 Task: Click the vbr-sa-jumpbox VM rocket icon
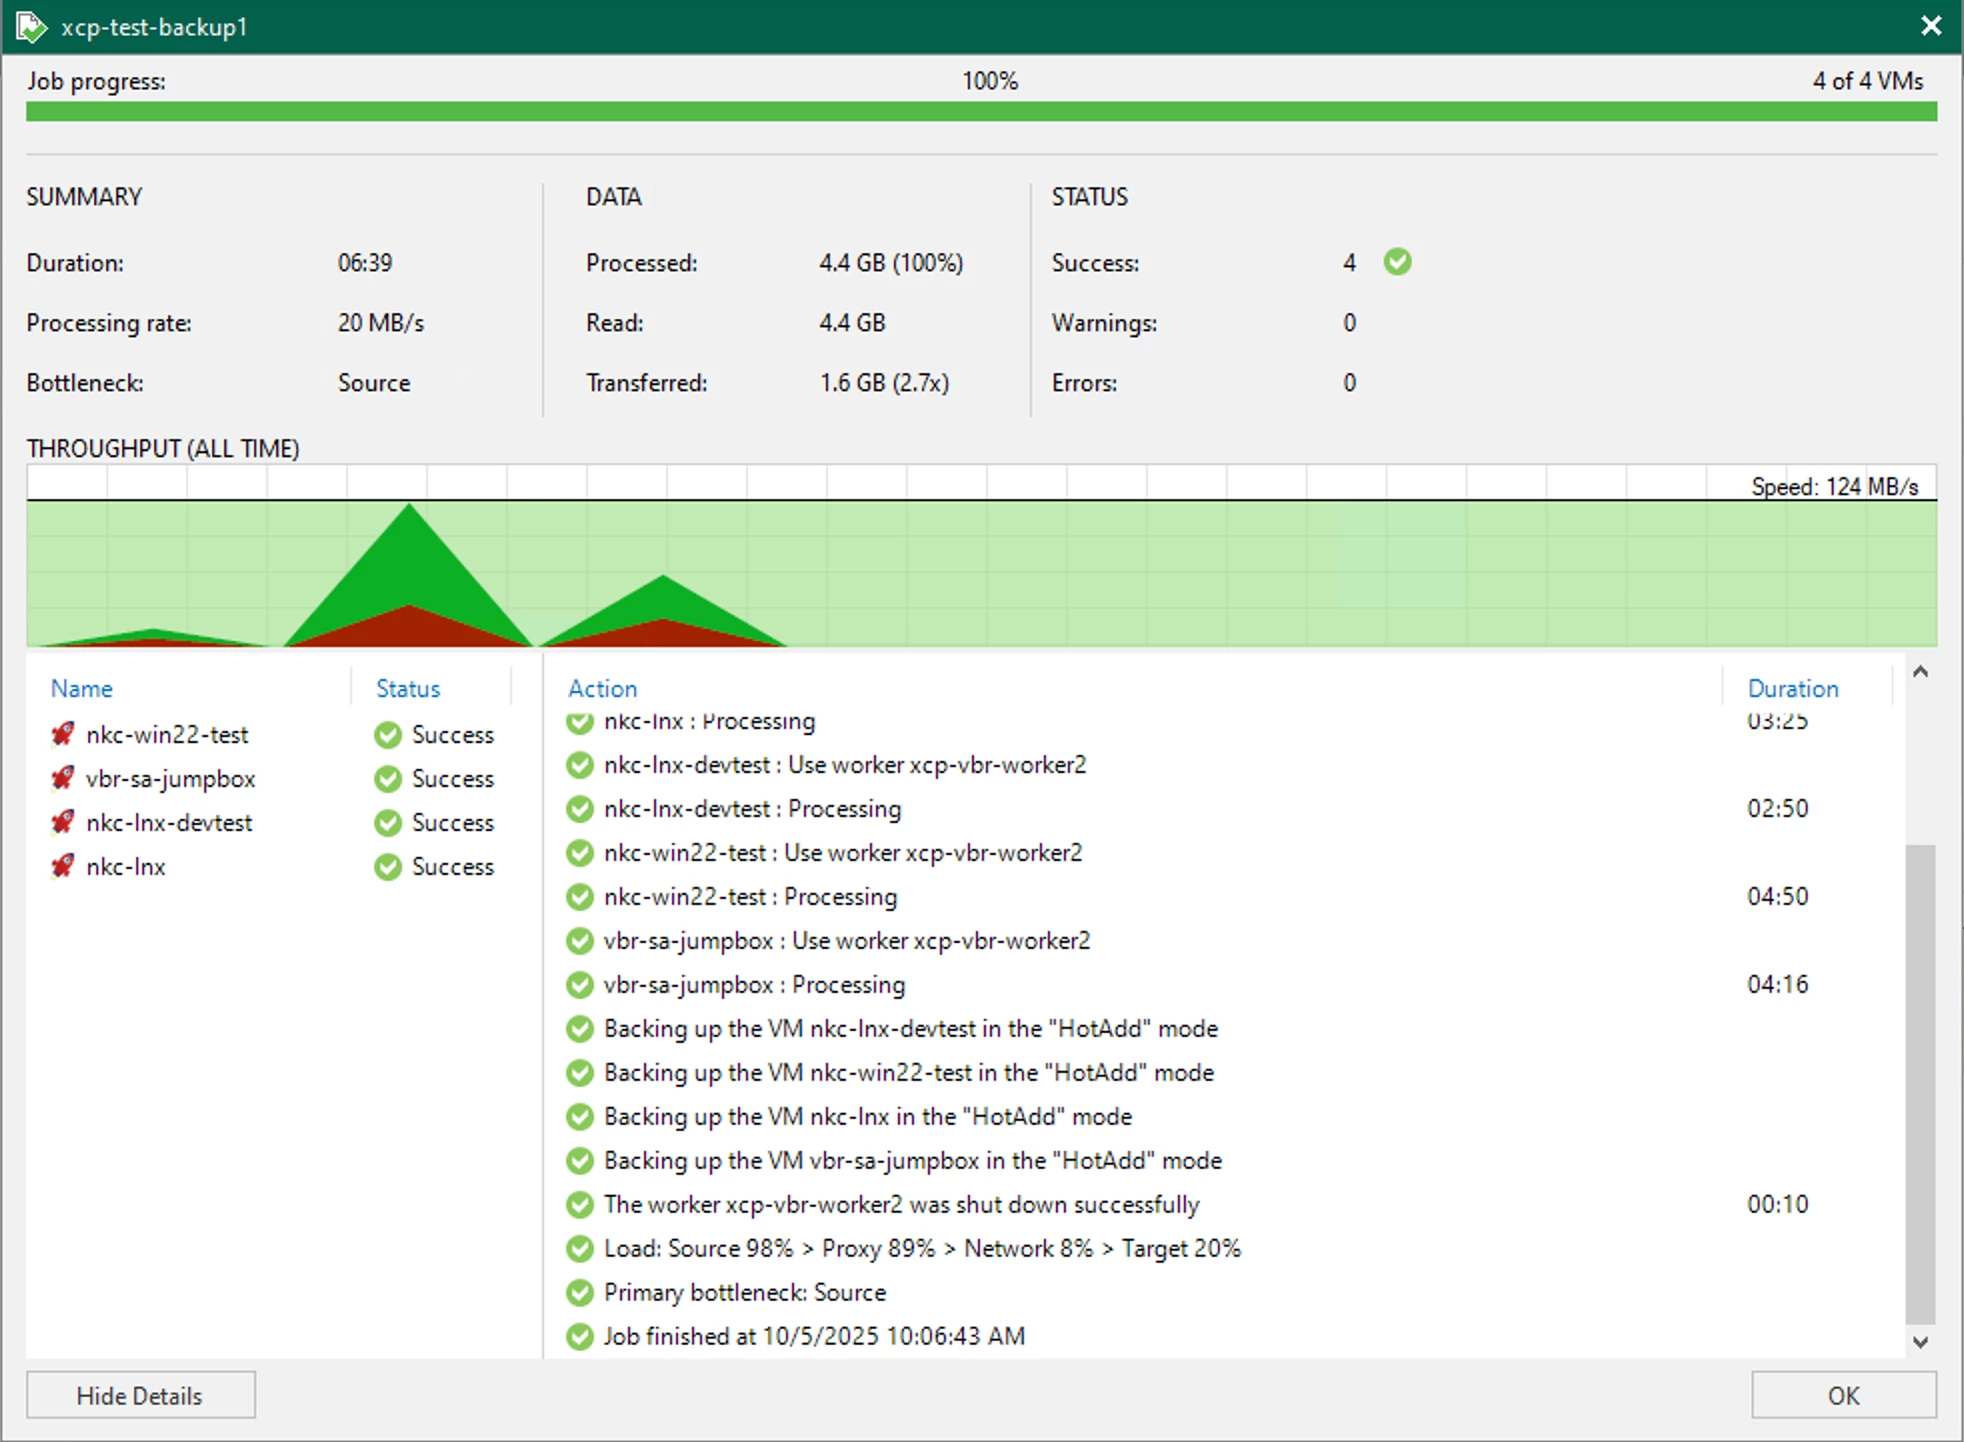tap(63, 778)
